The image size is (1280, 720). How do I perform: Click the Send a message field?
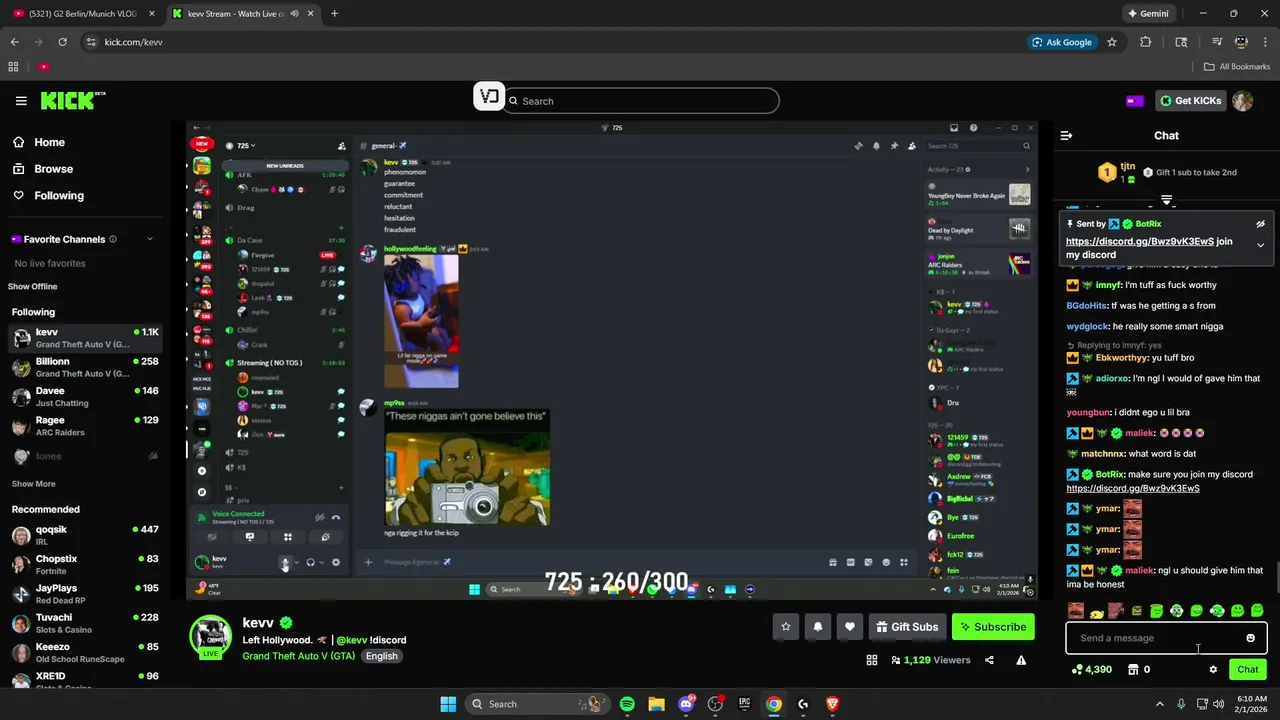click(x=1152, y=638)
